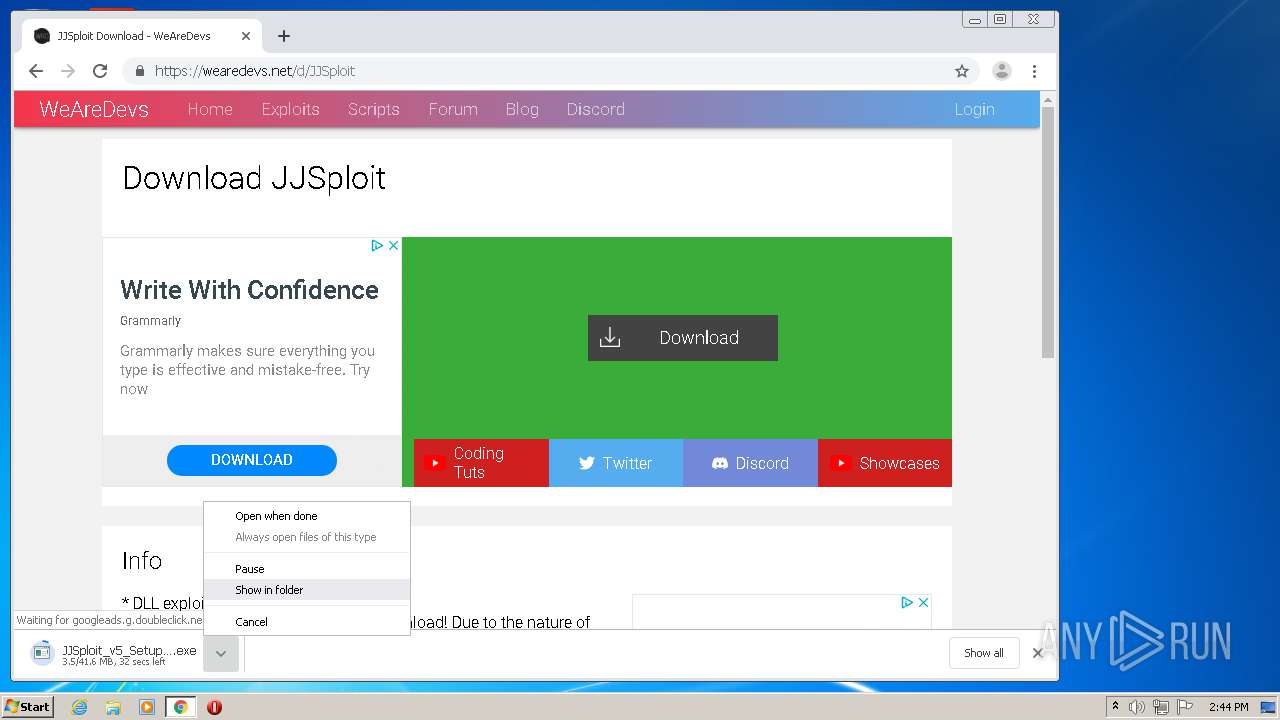Click the browser back arrow
This screenshot has height=720, width=1280.
pos(36,71)
